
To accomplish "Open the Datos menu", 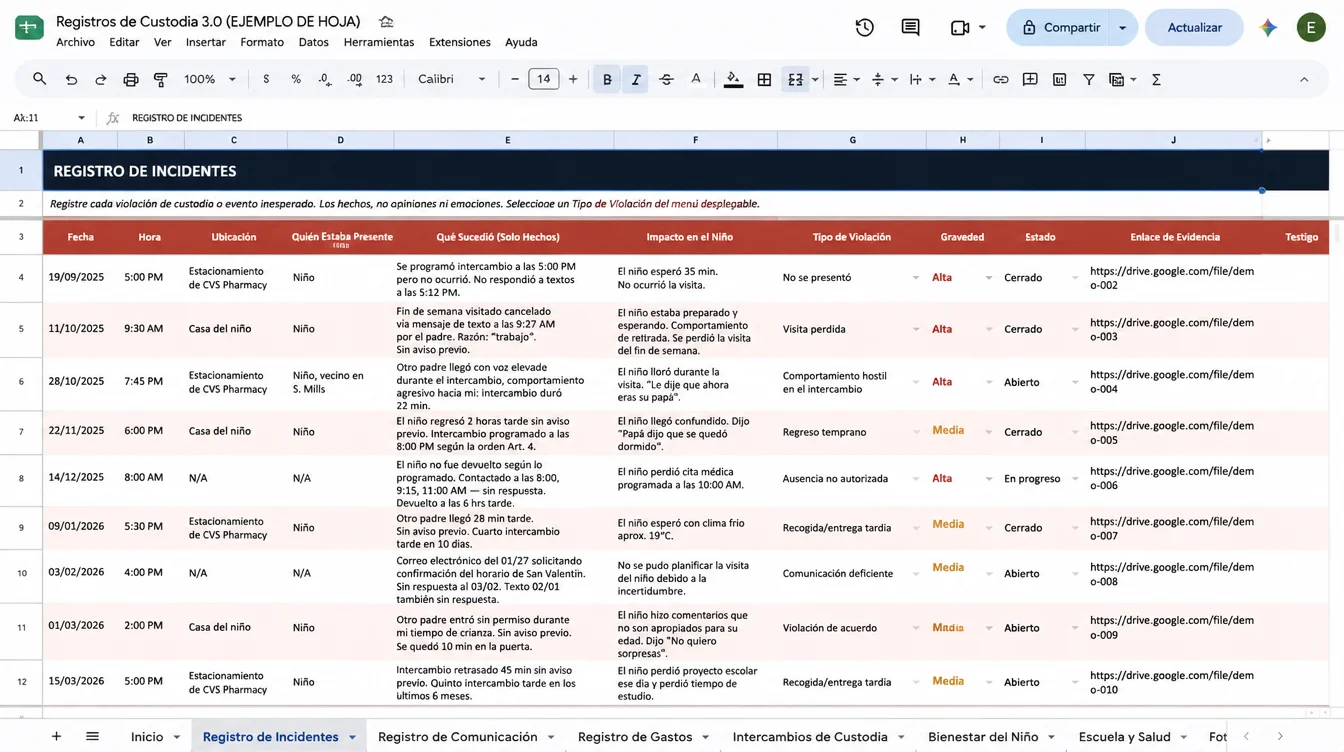I will [x=314, y=42].
